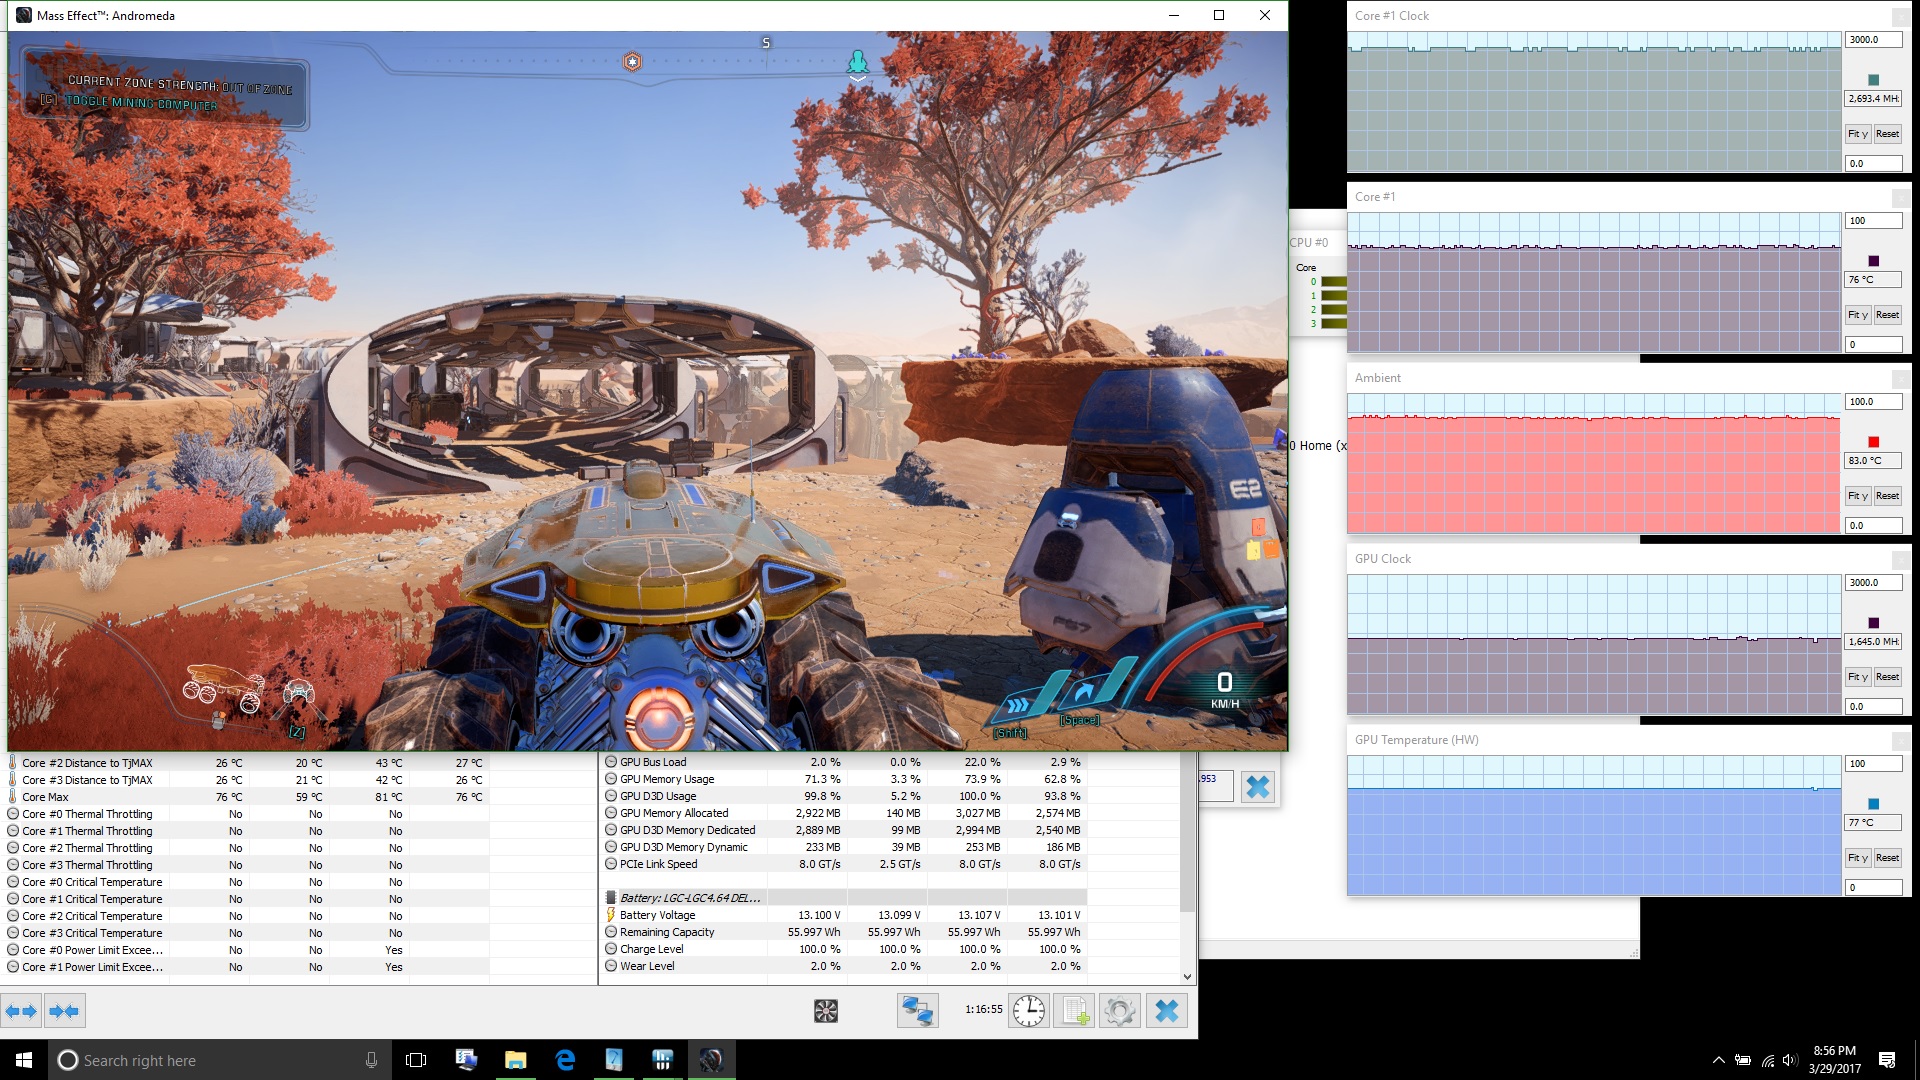
Task: Click the Battery Voltage lightning icon
Action: coord(611,915)
